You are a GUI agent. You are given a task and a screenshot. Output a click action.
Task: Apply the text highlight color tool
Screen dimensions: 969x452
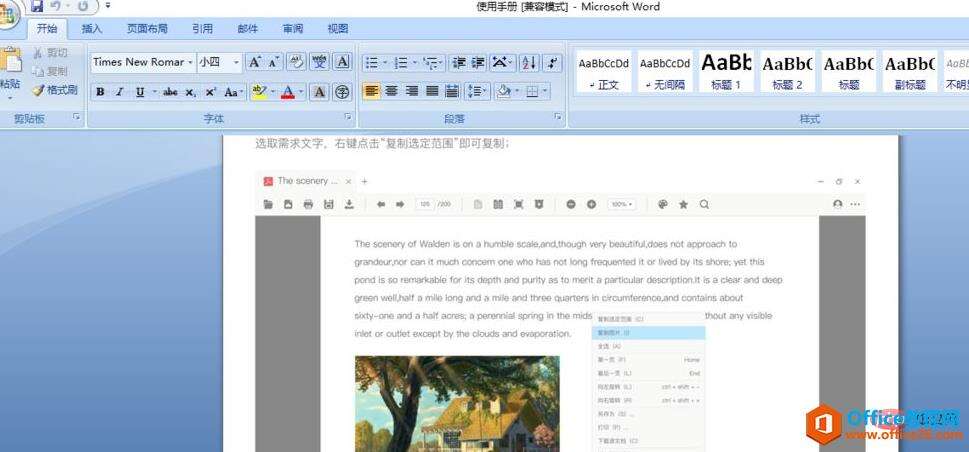click(x=259, y=92)
